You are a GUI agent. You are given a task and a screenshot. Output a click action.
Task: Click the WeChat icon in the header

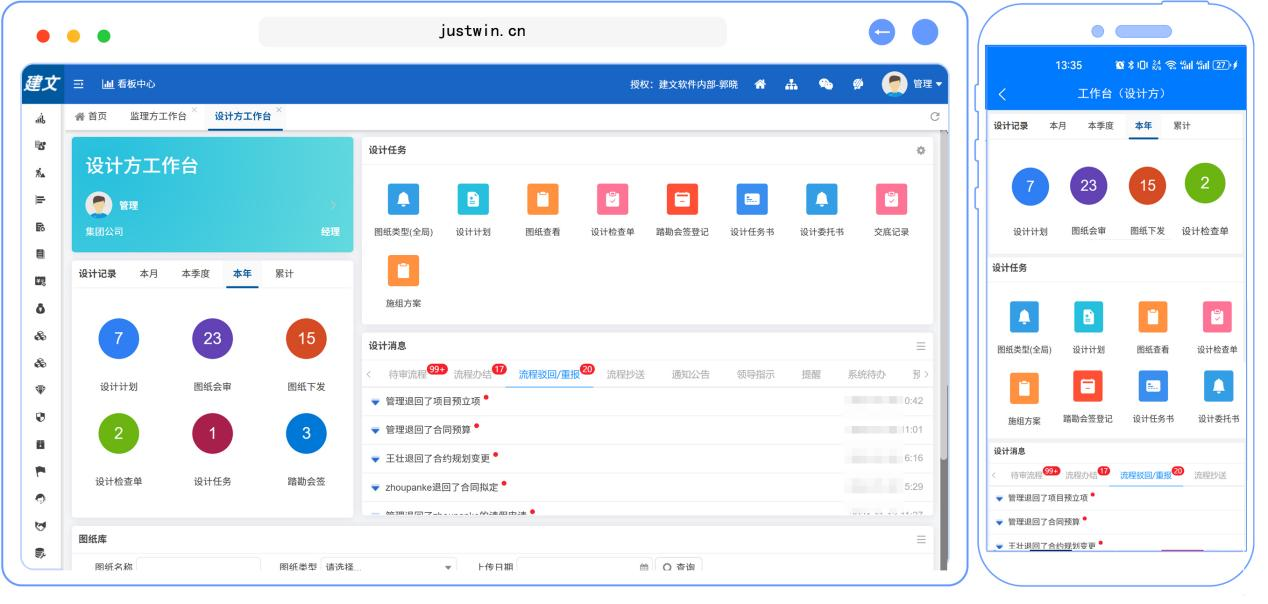tap(826, 84)
